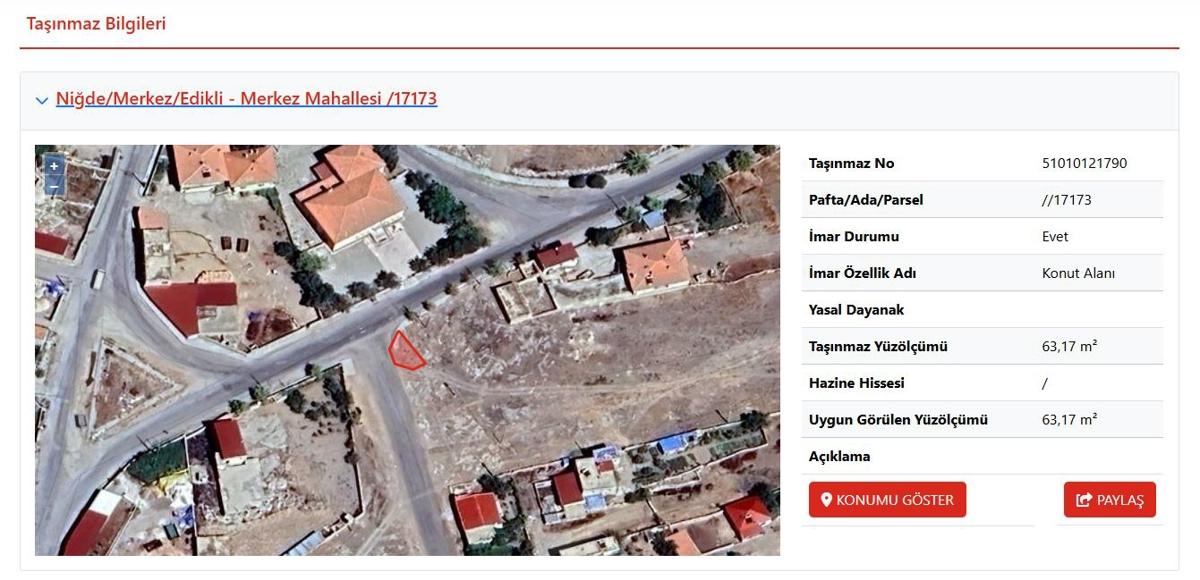Open the Niğde/Merkez/Edikli - Merkez Mahallesi /17173 link
The width and height of the screenshot is (1200, 580).
tap(246, 99)
